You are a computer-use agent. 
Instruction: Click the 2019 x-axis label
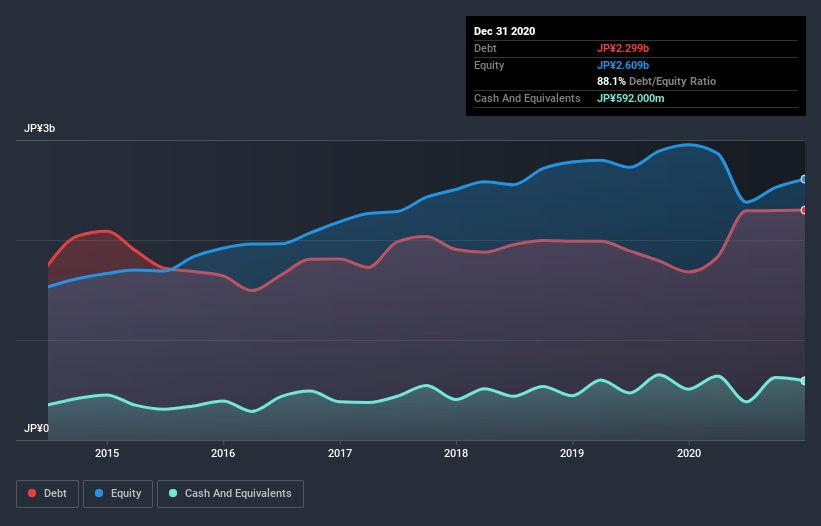[x=572, y=453]
